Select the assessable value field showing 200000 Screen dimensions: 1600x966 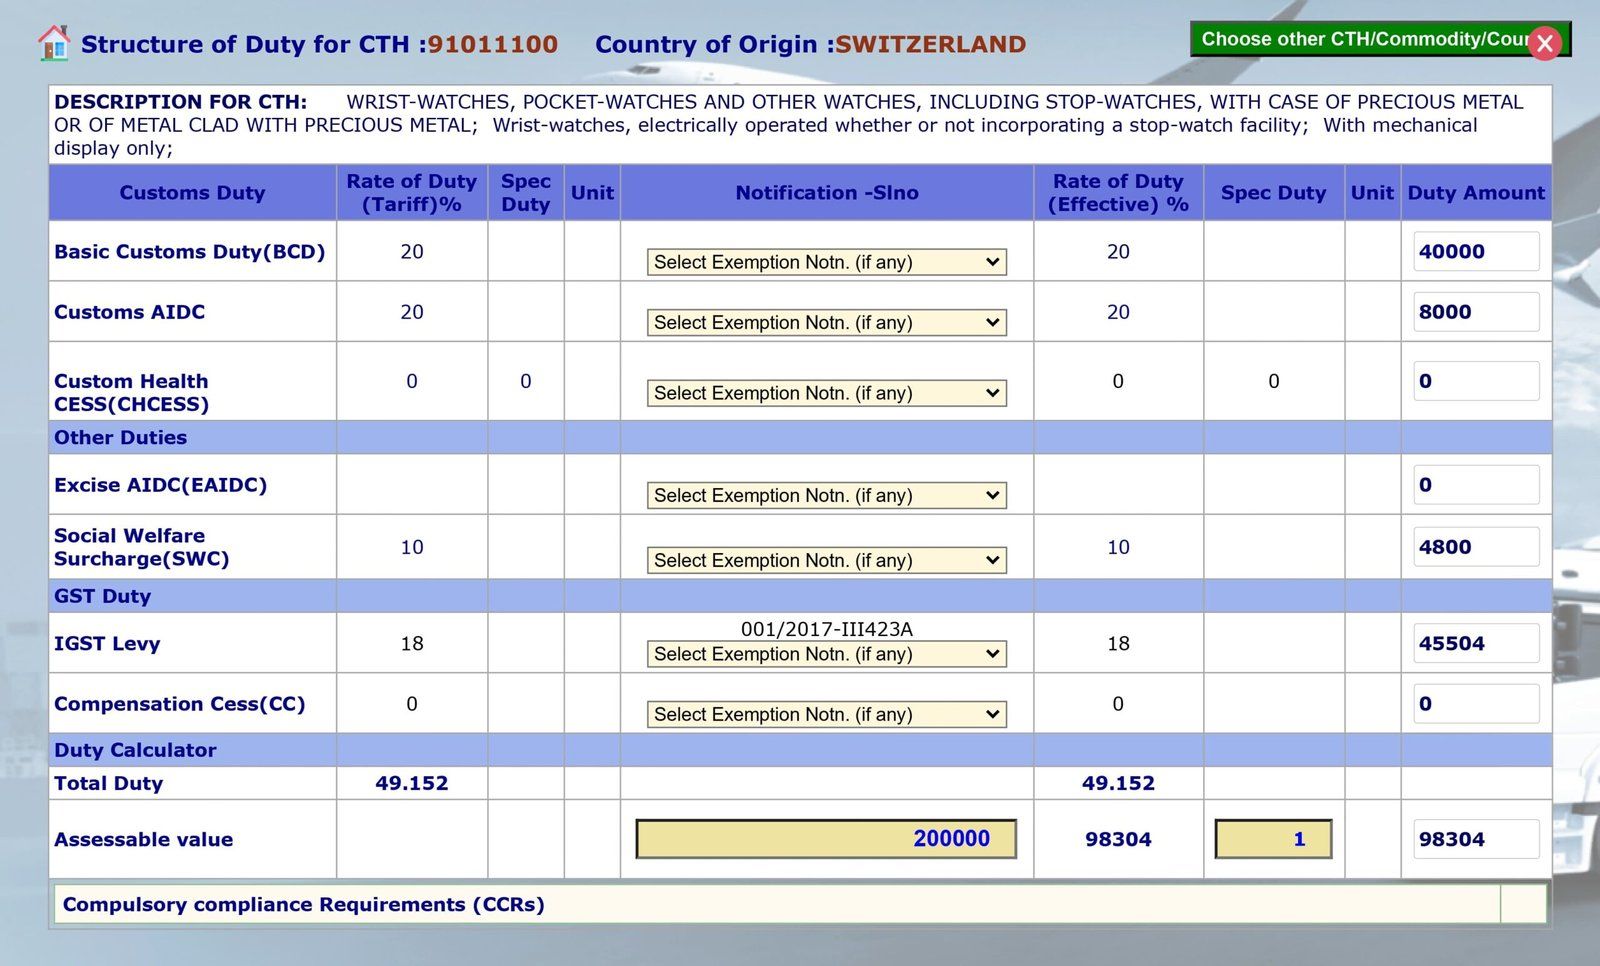click(x=826, y=838)
